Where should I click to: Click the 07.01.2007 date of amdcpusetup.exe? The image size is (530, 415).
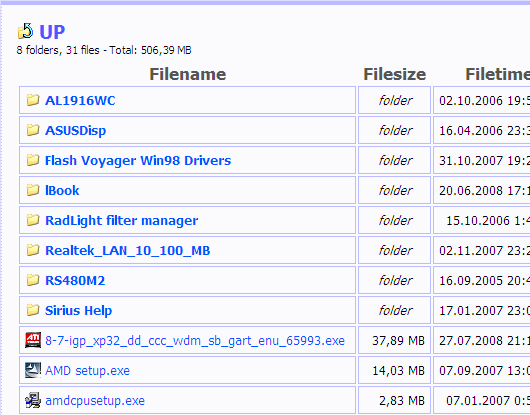(x=488, y=400)
